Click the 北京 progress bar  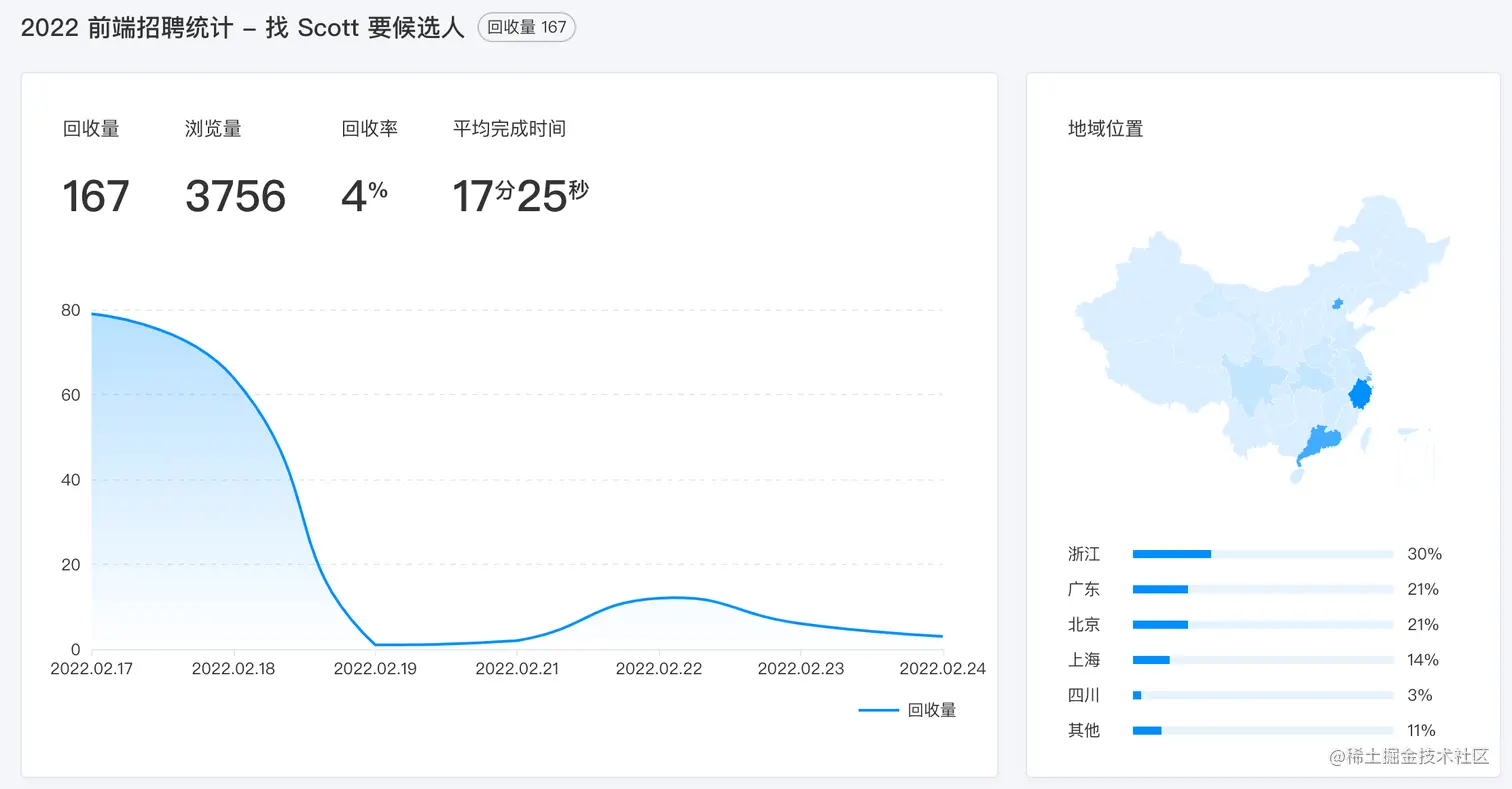[1263, 625]
